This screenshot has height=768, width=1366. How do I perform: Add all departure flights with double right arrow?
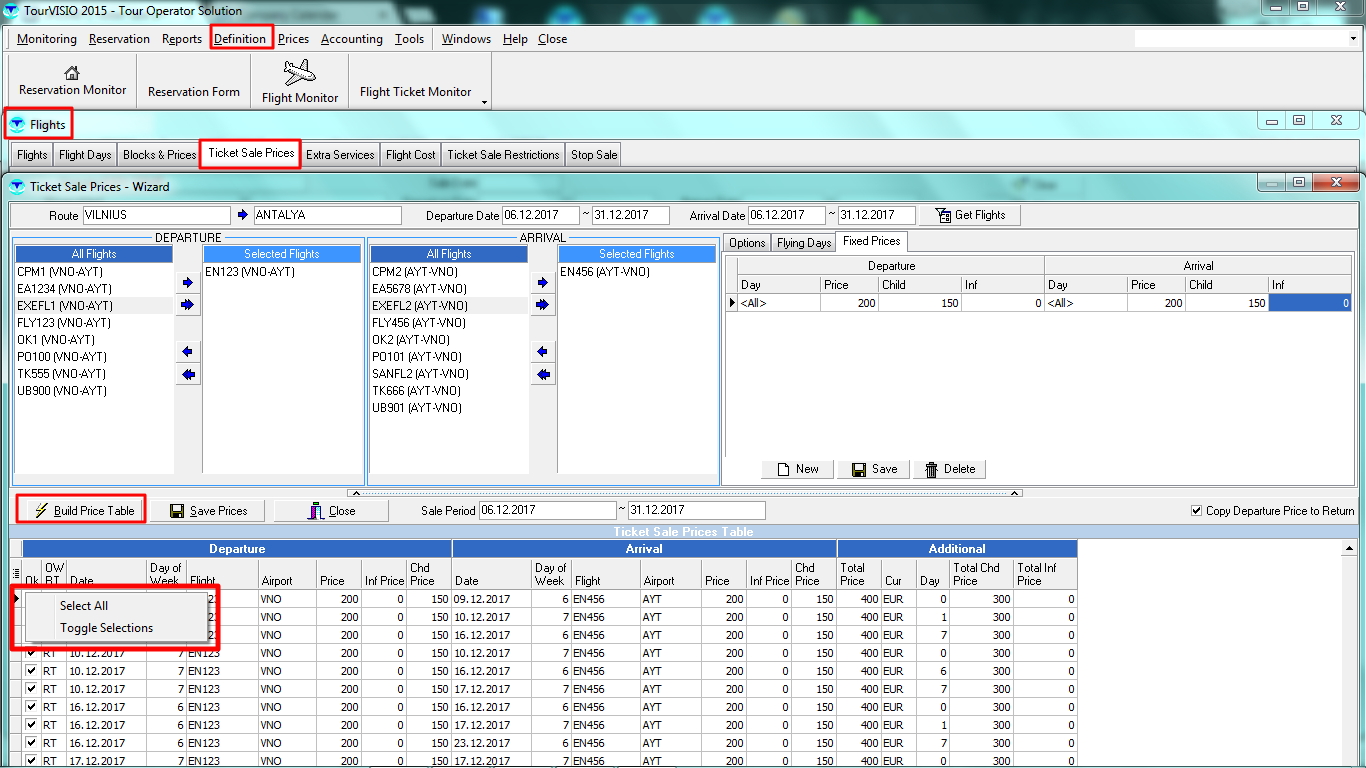187,305
